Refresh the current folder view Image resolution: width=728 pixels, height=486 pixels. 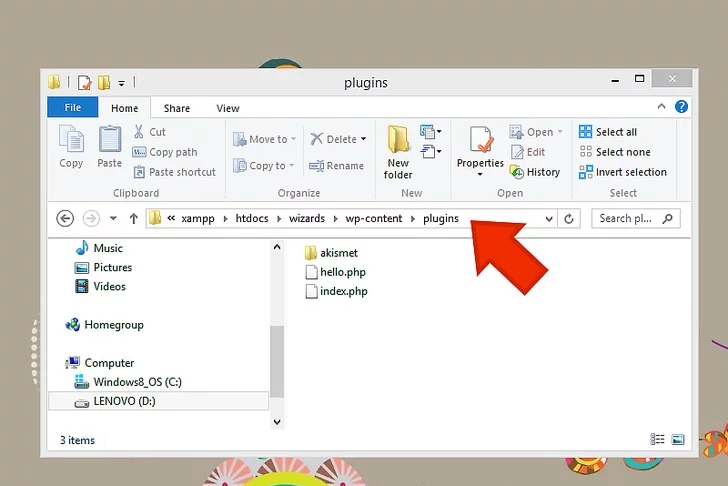(x=570, y=218)
